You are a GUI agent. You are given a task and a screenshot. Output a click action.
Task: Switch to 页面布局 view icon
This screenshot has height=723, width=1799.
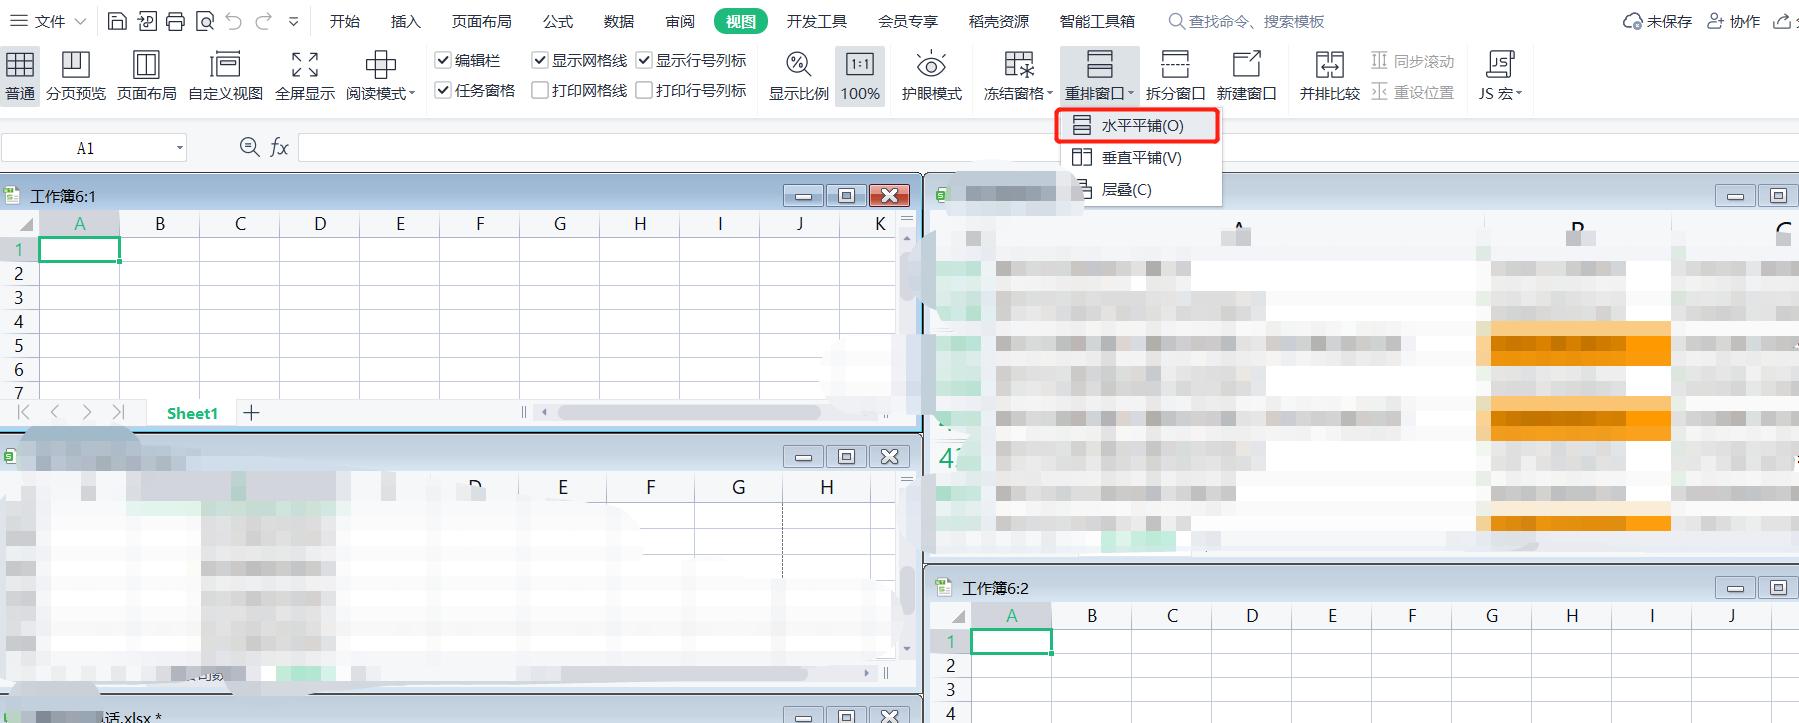147,76
